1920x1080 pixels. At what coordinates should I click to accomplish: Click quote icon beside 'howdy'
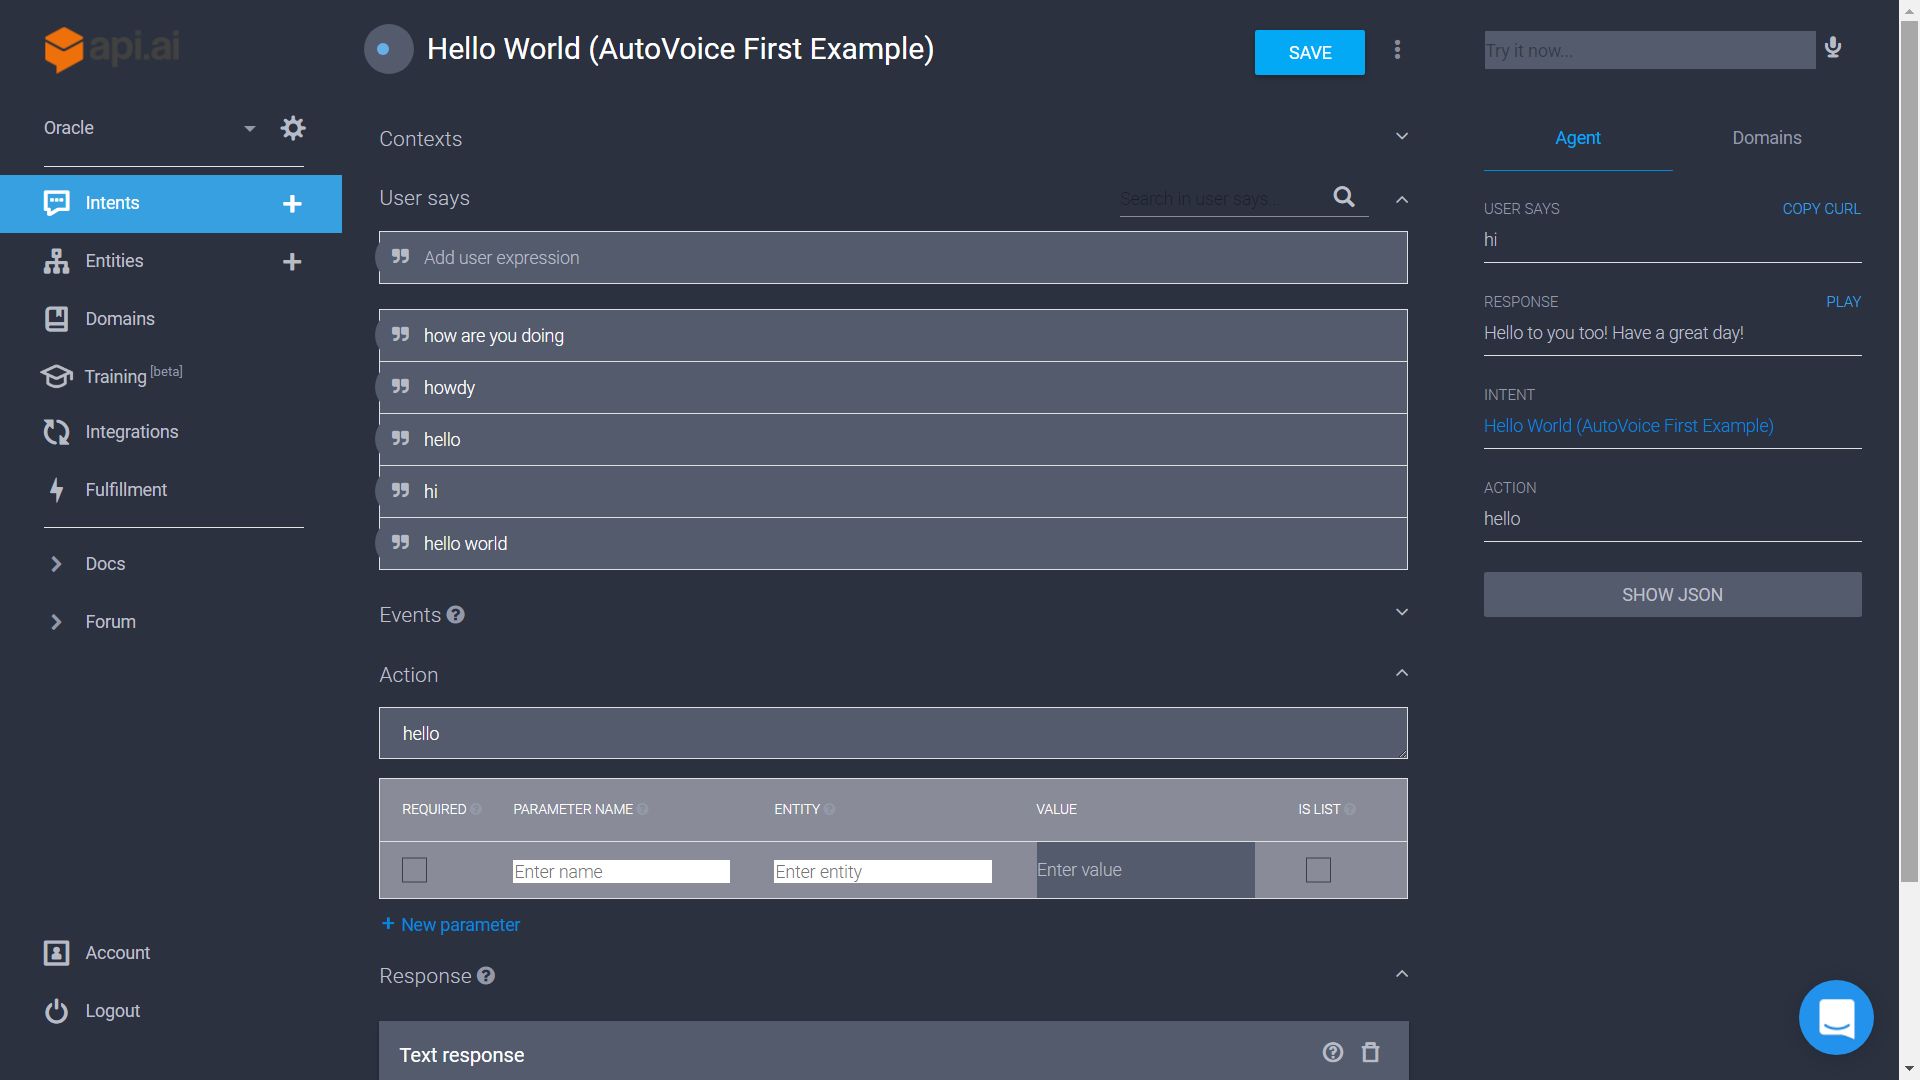(x=400, y=387)
